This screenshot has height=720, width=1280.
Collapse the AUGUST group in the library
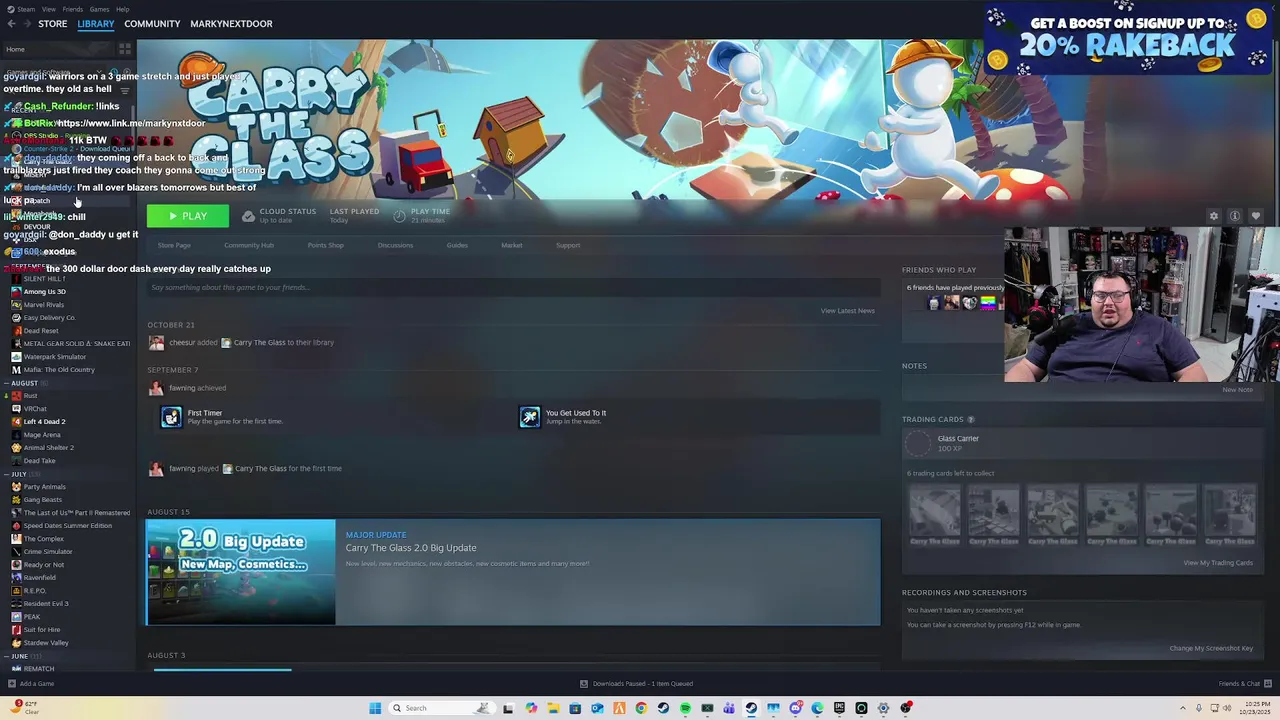[6, 383]
